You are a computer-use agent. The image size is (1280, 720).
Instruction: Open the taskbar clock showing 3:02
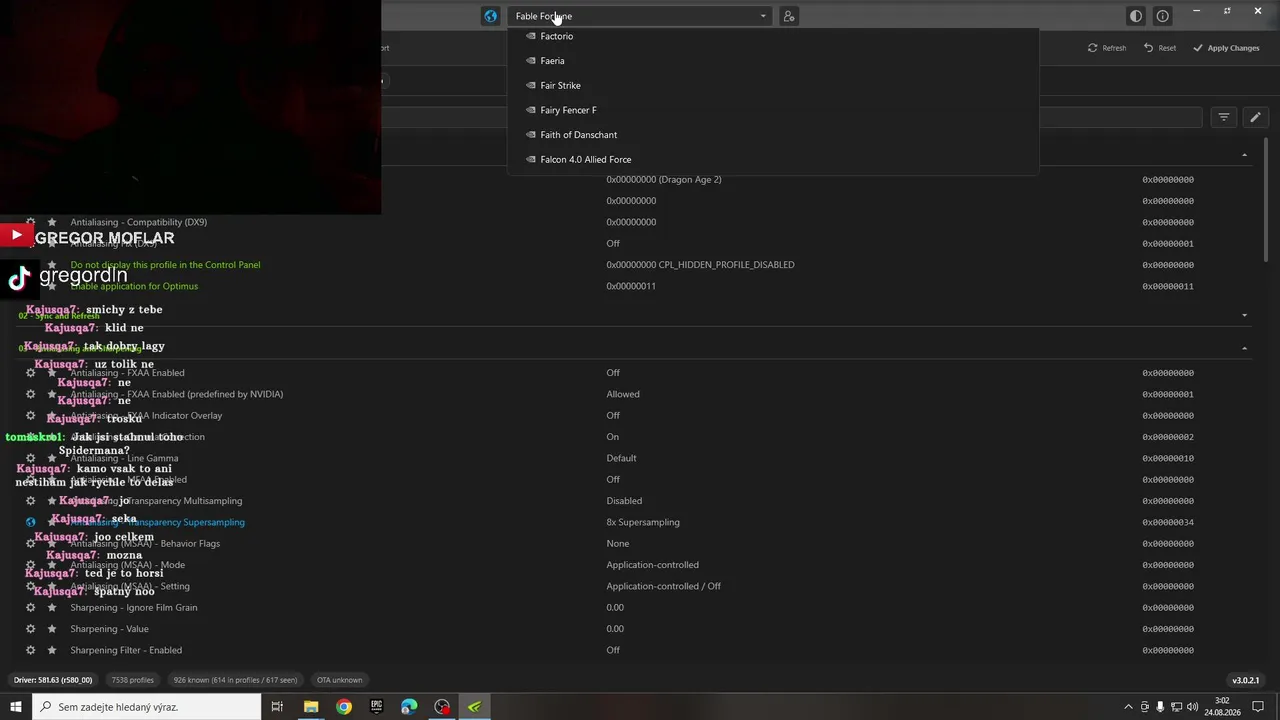pos(1222,707)
